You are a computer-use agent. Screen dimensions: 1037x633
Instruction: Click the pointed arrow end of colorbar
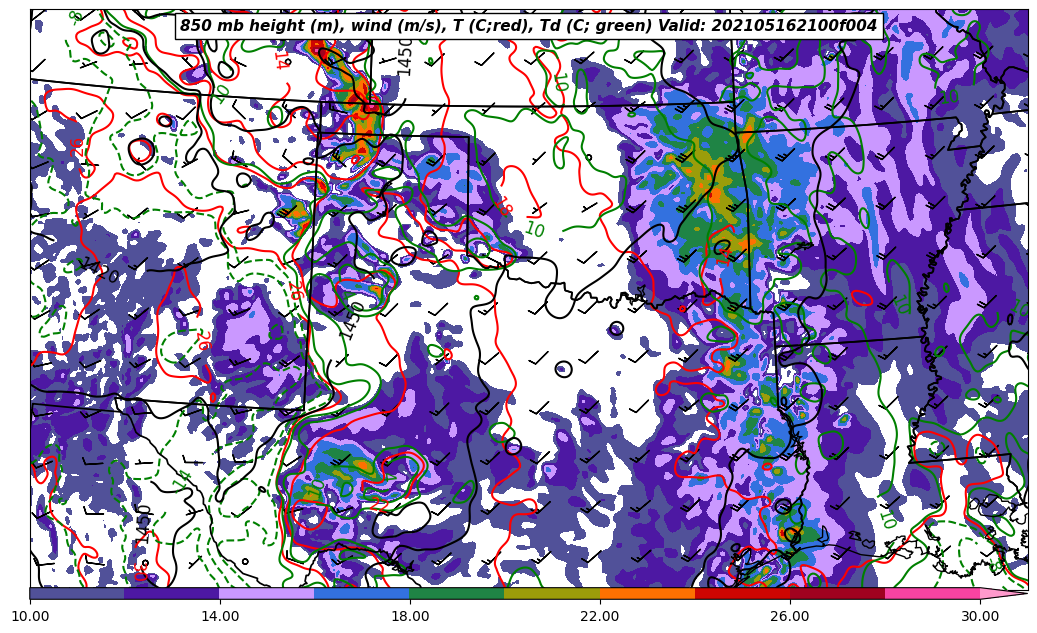coord(1004,593)
